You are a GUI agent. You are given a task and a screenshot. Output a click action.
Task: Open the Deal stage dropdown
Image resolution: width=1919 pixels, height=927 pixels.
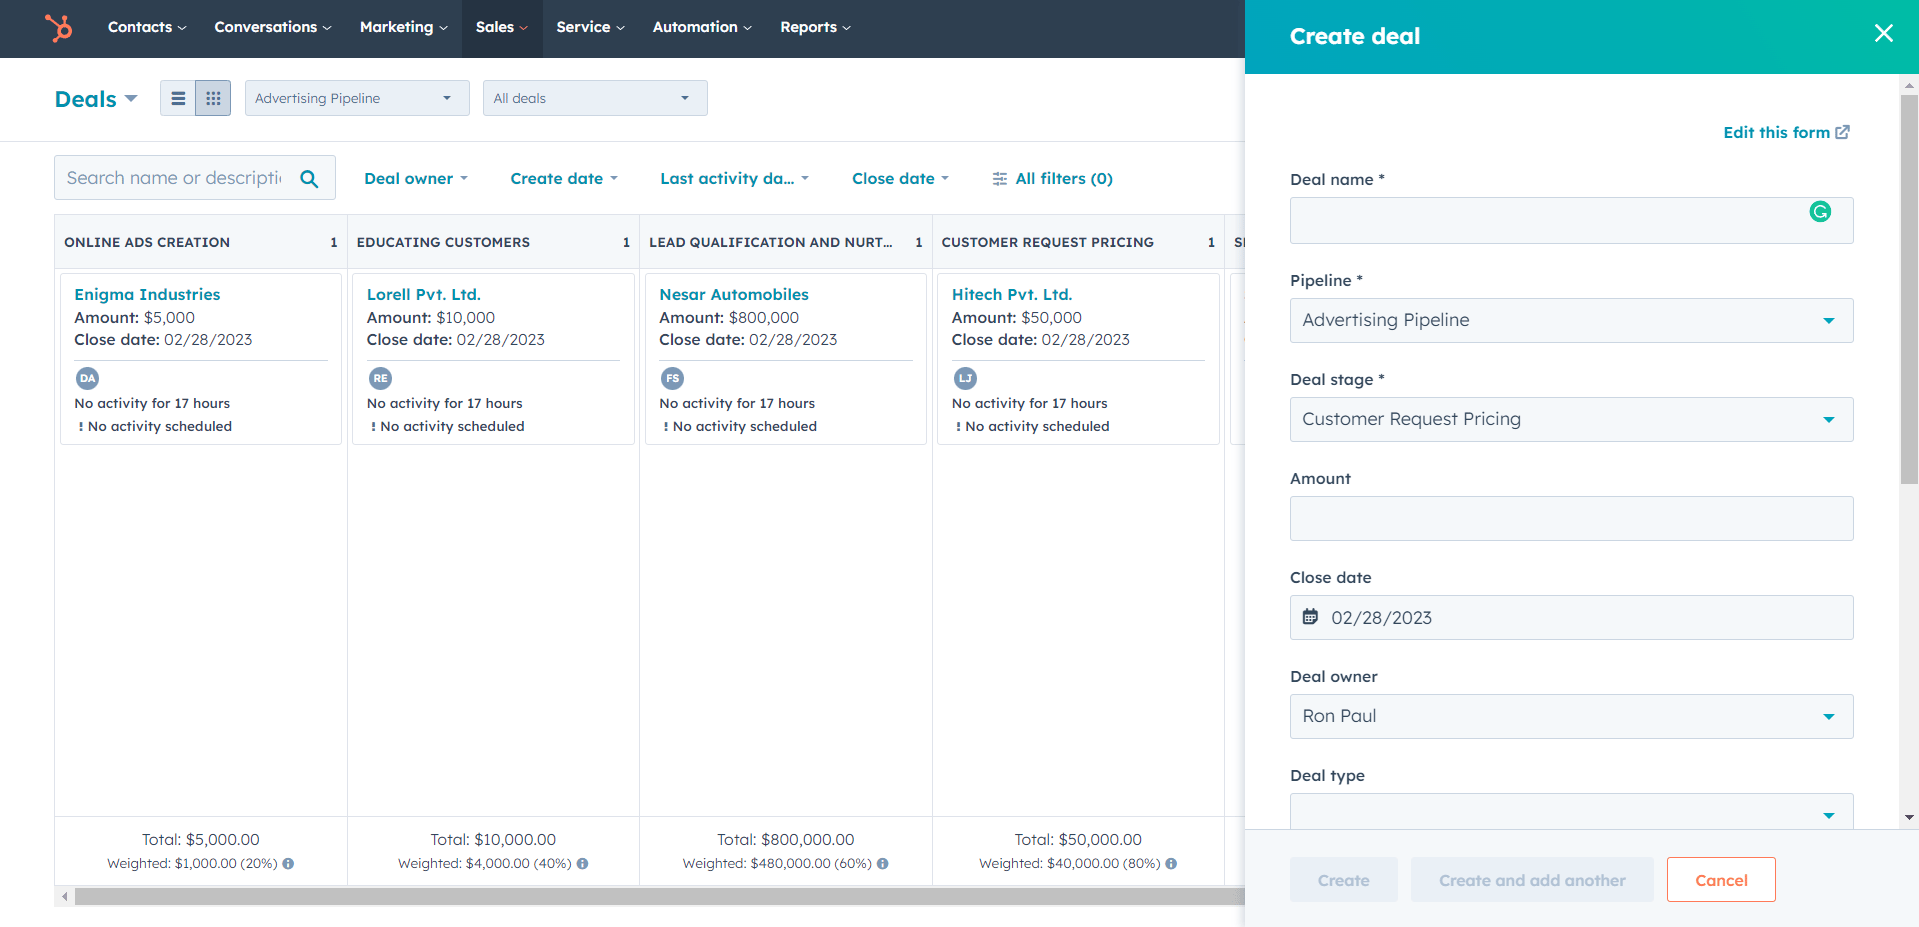pos(1571,419)
